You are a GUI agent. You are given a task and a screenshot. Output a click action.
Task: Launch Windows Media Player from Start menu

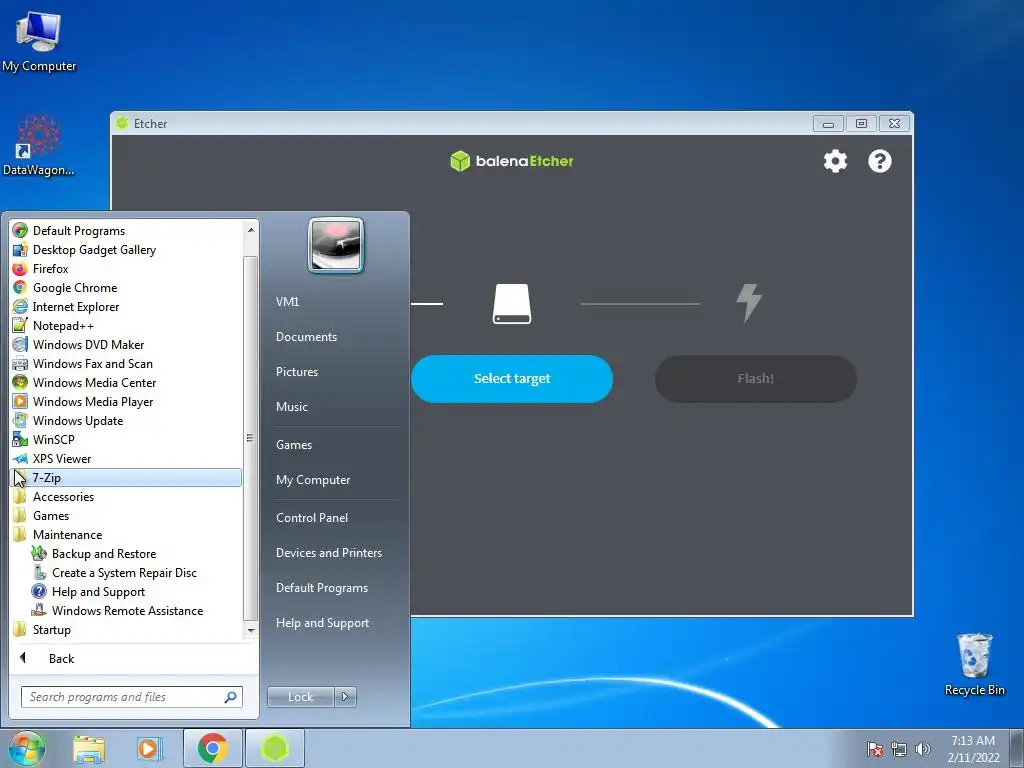click(x=127, y=401)
